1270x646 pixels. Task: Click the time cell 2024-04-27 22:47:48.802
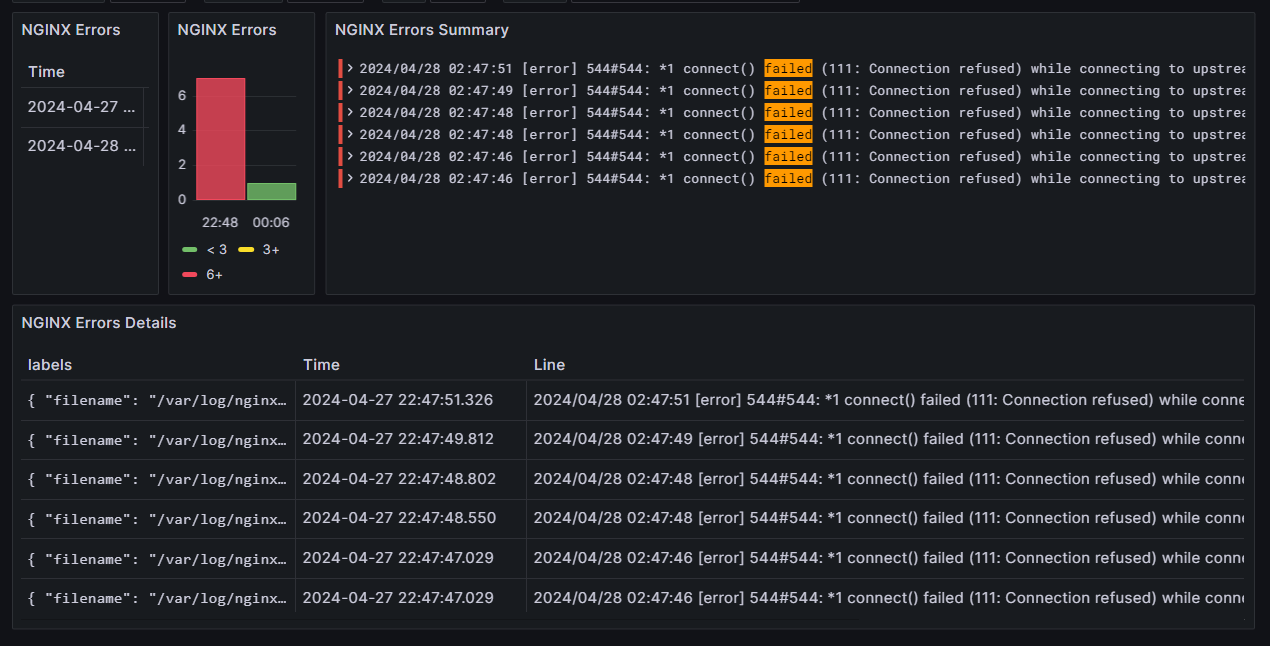click(x=411, y=479)
